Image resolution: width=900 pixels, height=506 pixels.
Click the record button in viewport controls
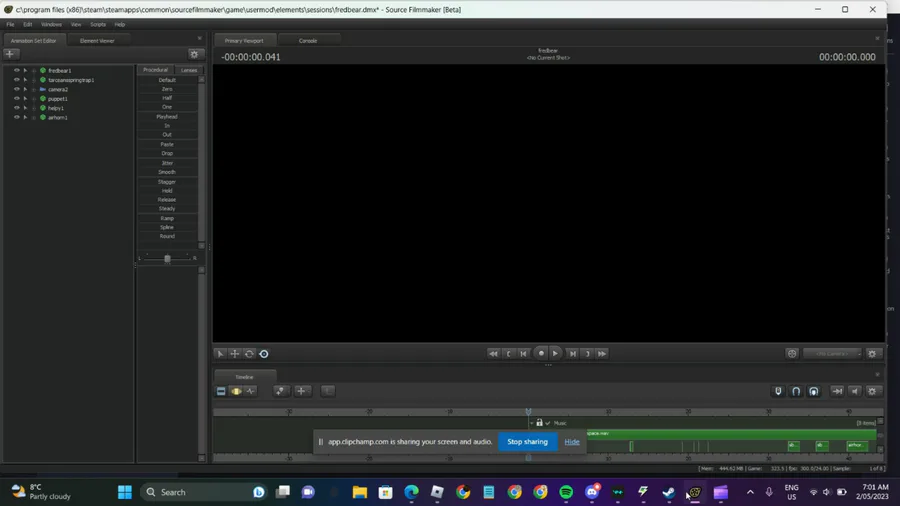click(x=541, y=353)
